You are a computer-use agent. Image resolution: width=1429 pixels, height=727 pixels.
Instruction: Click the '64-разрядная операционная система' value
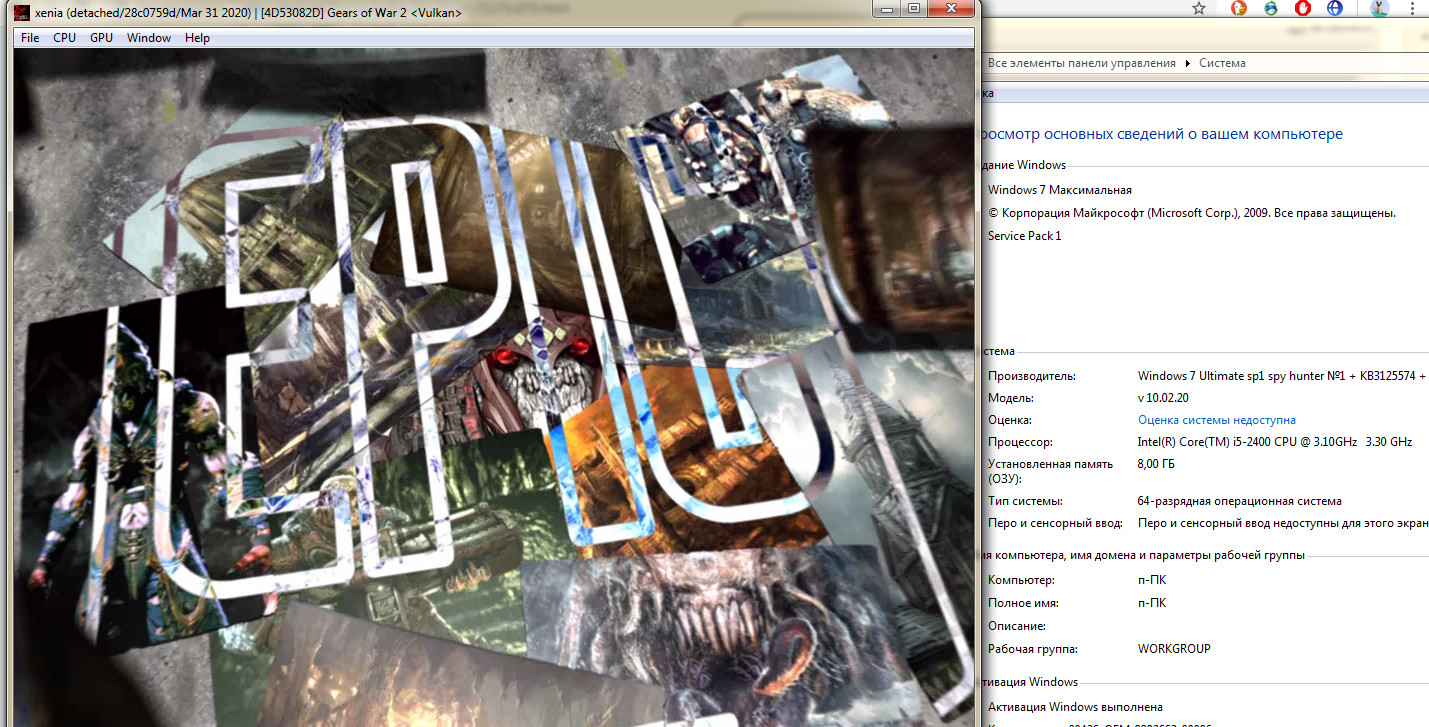click(x=1240, y=501)
